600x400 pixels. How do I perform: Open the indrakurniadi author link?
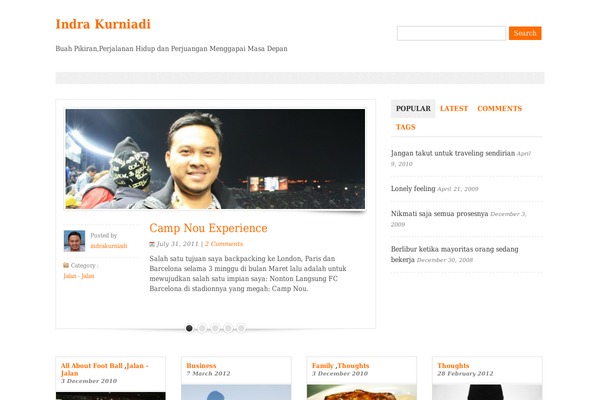[109, 246]
